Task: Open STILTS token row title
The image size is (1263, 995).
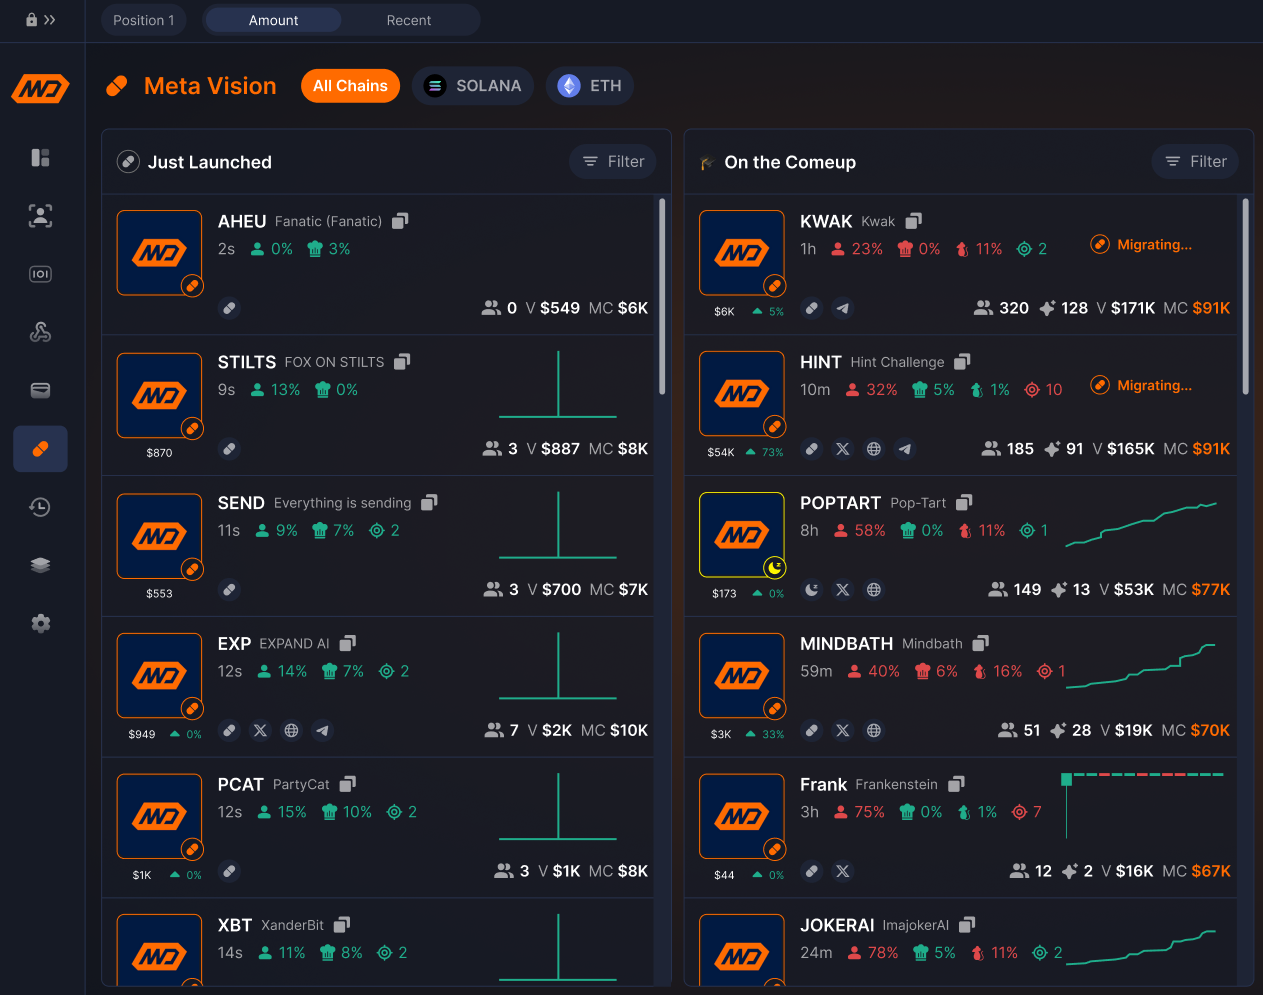Action: [247, 362]
